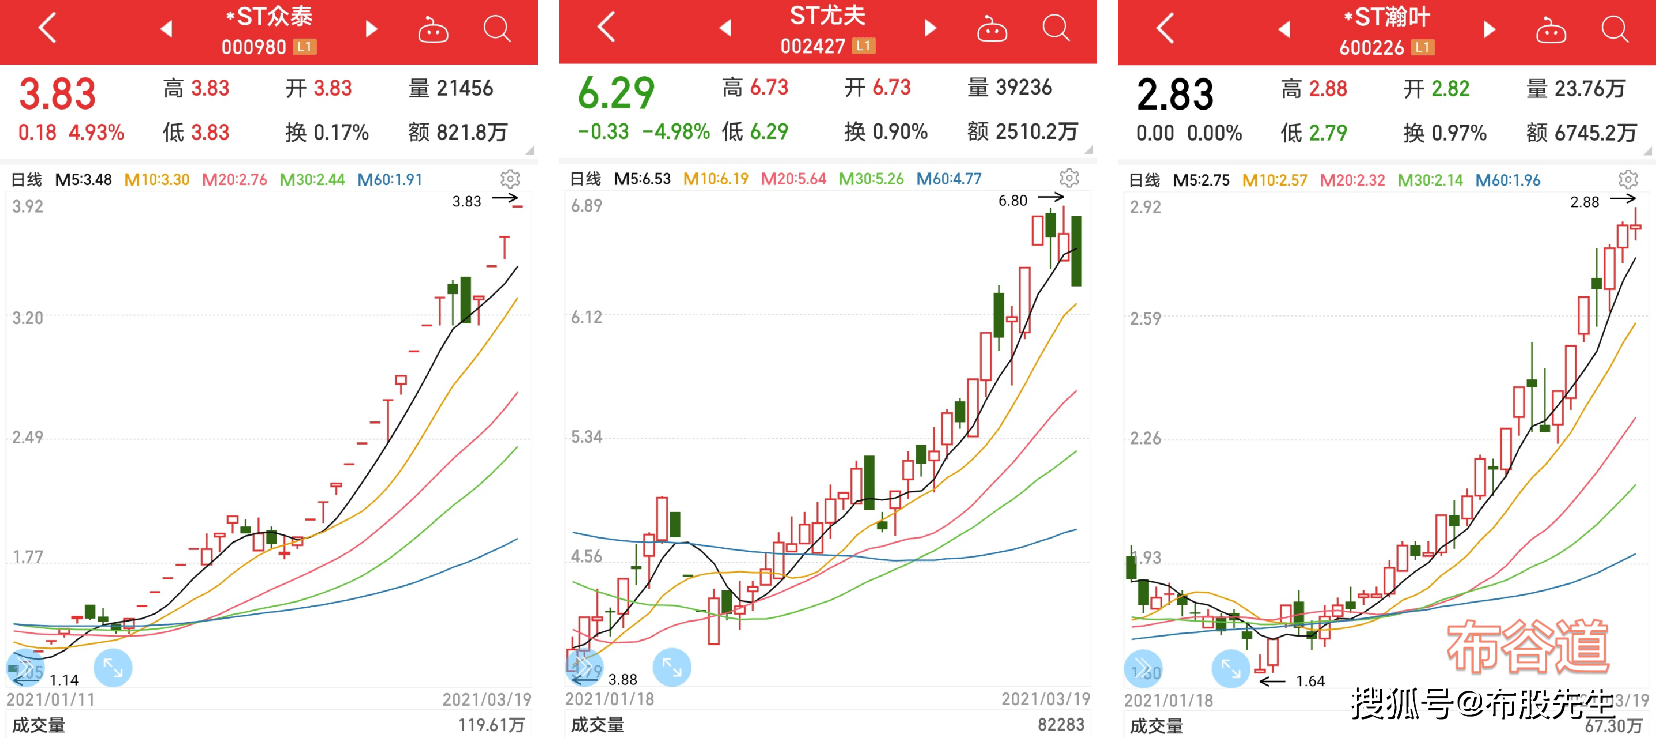Switch to next stock after ST尤夫
This screenshot has height=739, width=1657.
(x=931, y=28)
